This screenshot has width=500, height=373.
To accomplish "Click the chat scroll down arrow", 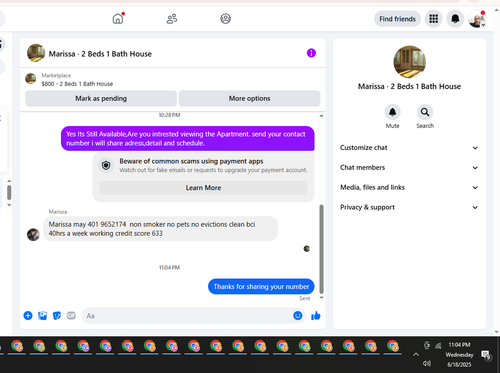I will pyautogui.click(x=321, y=297).
